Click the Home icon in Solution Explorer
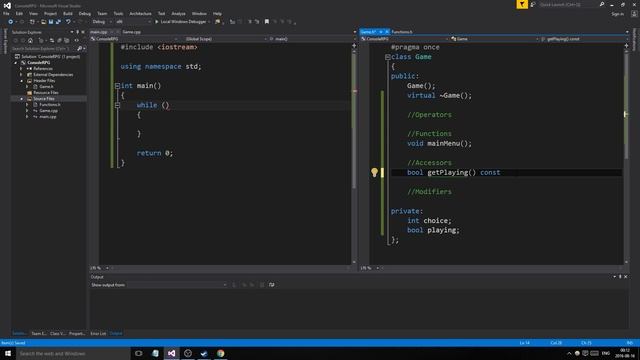This screenshot has width=640, height=360. [x=30, y=40]
